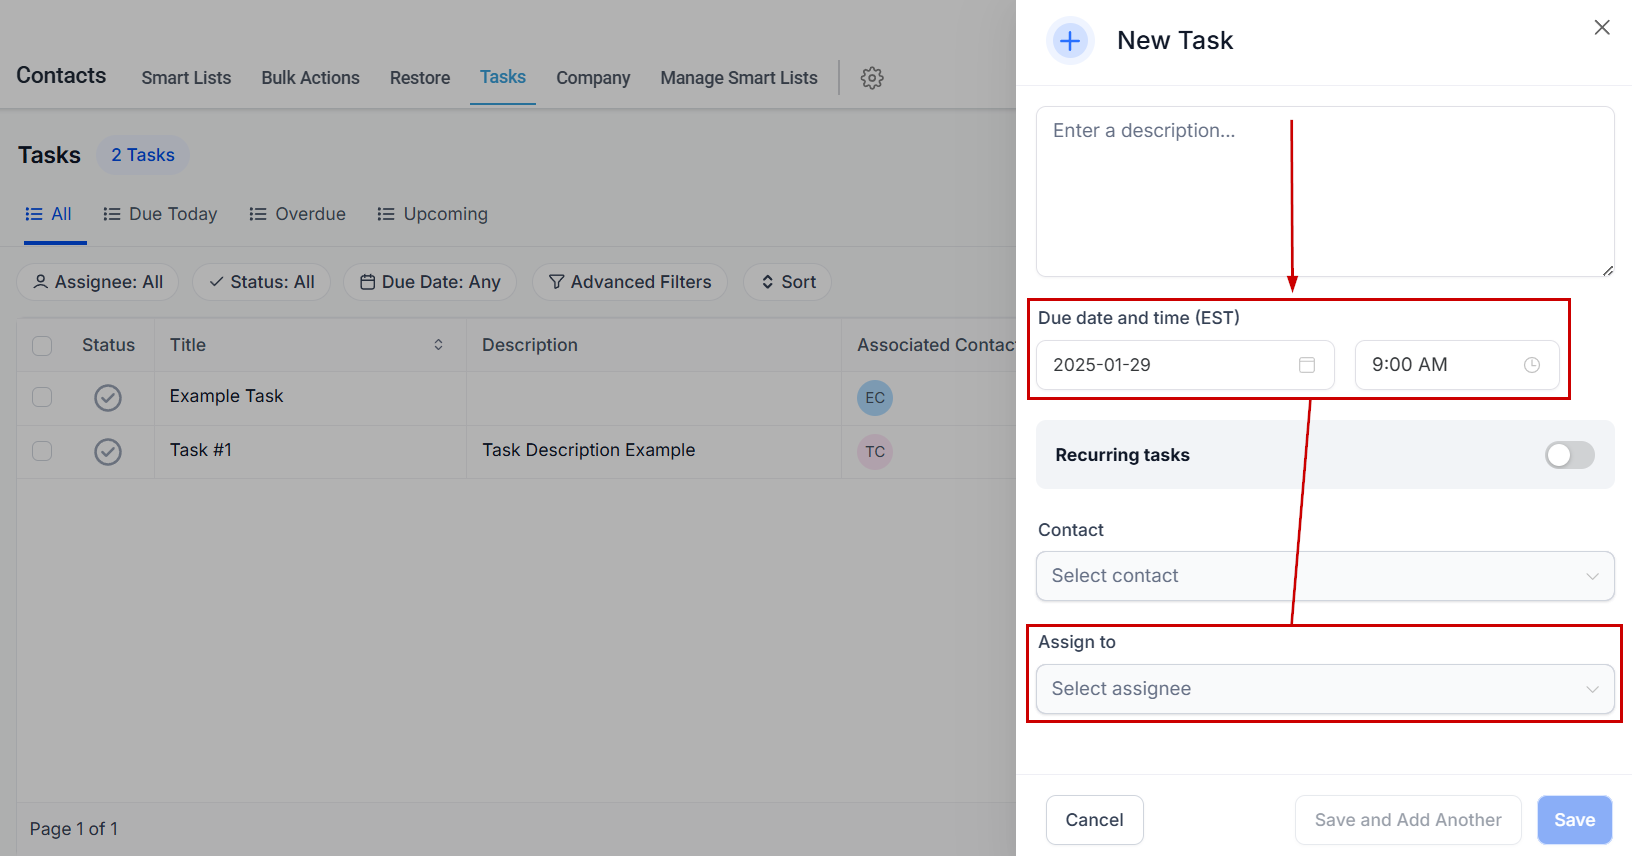Select checkbox for Example Task row
The image size is (1632, 856).
[x=42, y=397]
